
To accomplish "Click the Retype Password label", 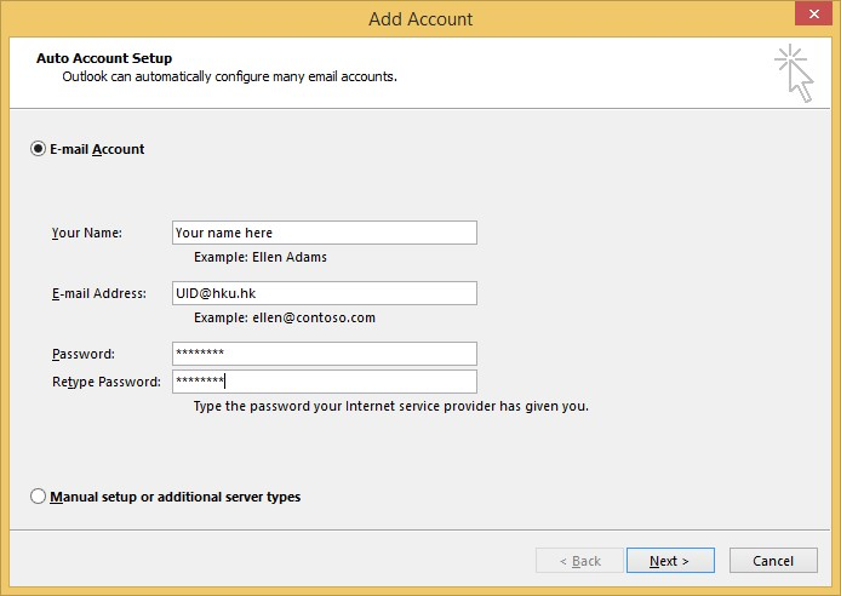I will tap(106, 381).
